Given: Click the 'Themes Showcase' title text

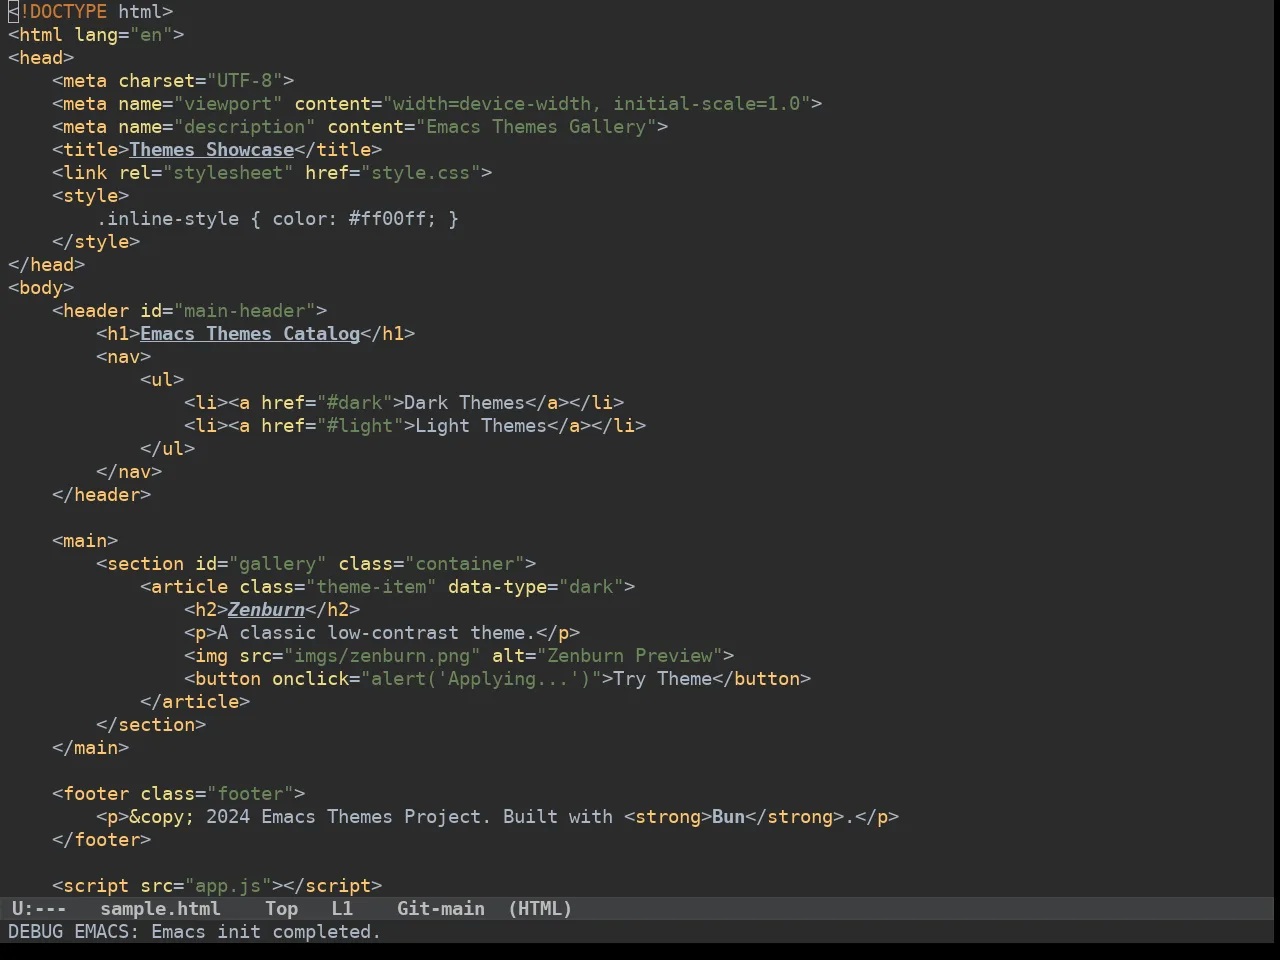Looking at the screenshot, I should coord(211,150).
